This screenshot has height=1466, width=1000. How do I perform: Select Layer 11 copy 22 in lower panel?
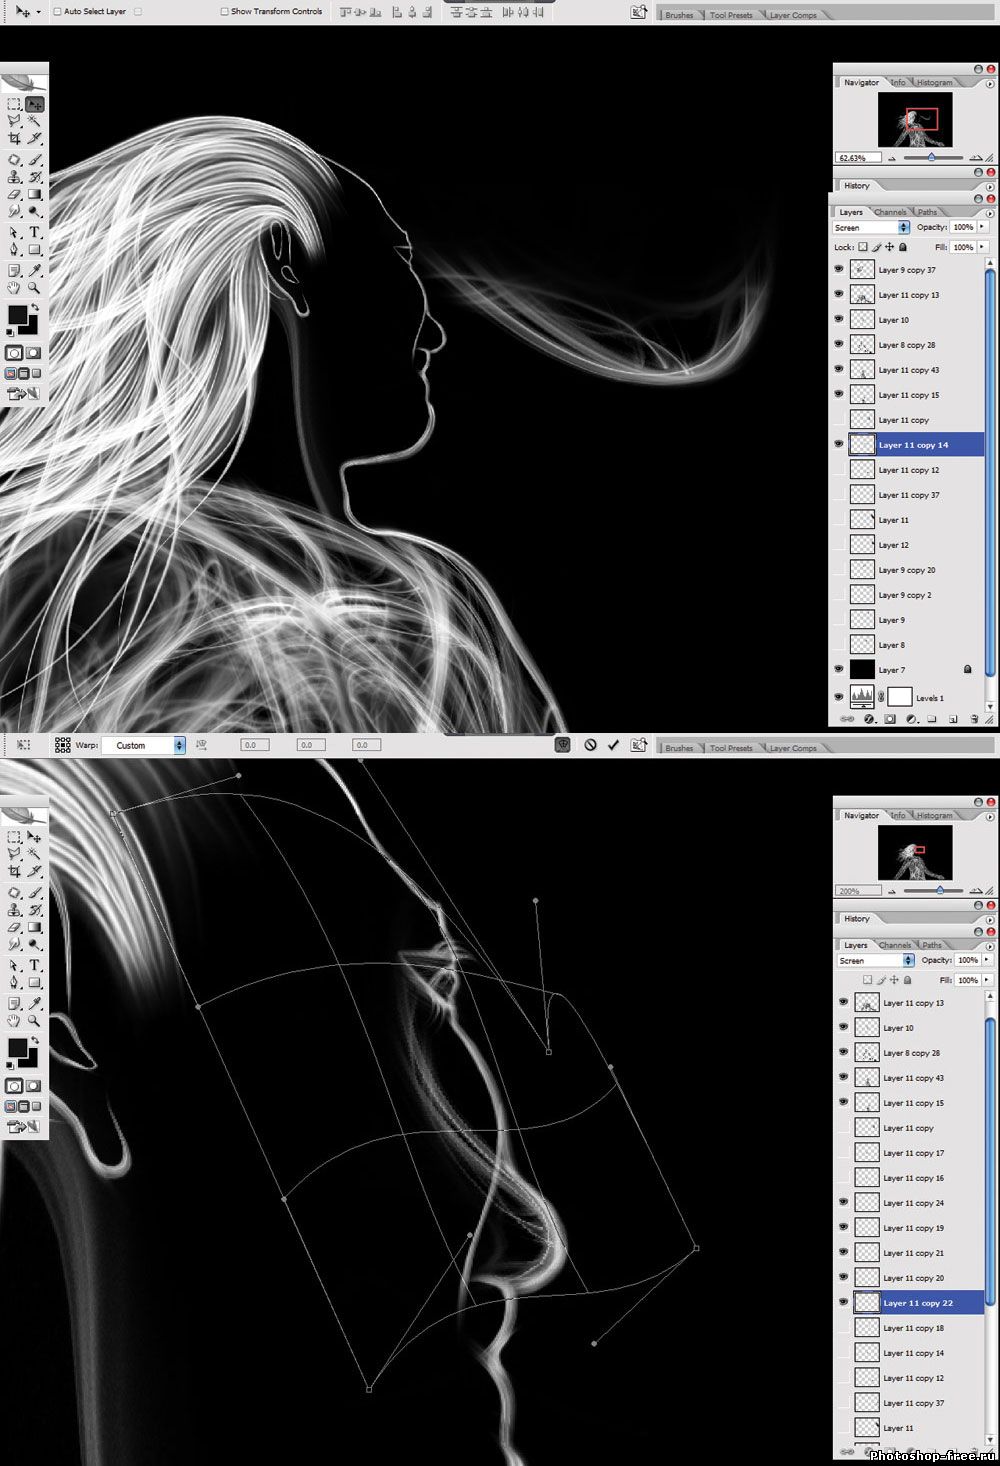[x=918, y=1303]
